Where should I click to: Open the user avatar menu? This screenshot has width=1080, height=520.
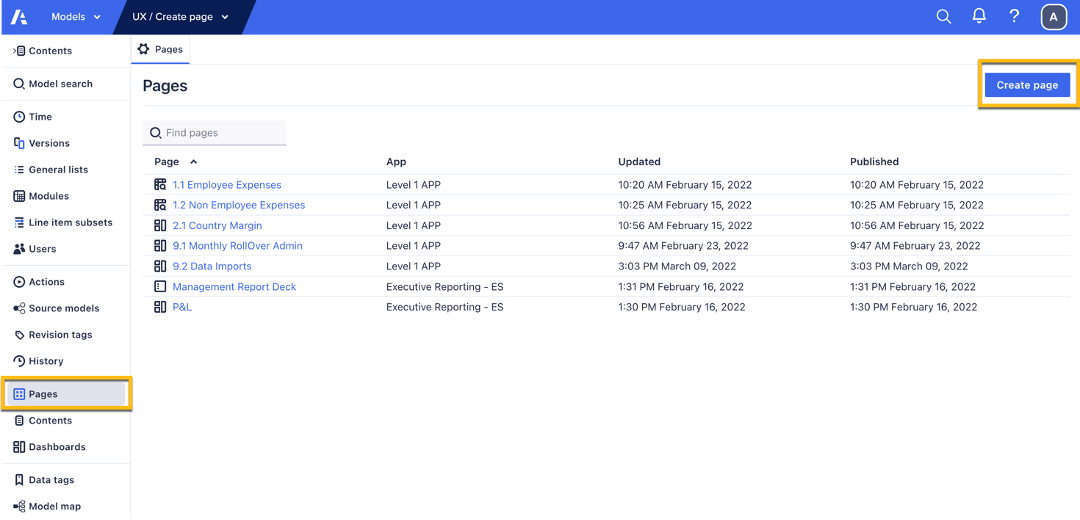coord(1054,17)
